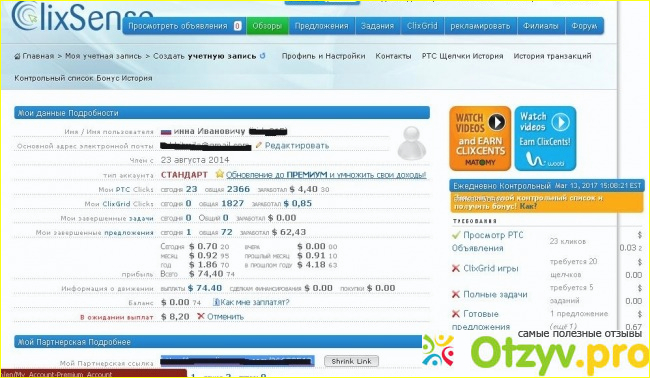
Task: Click the partner referral link field
Action: click(x=237, y=361)
